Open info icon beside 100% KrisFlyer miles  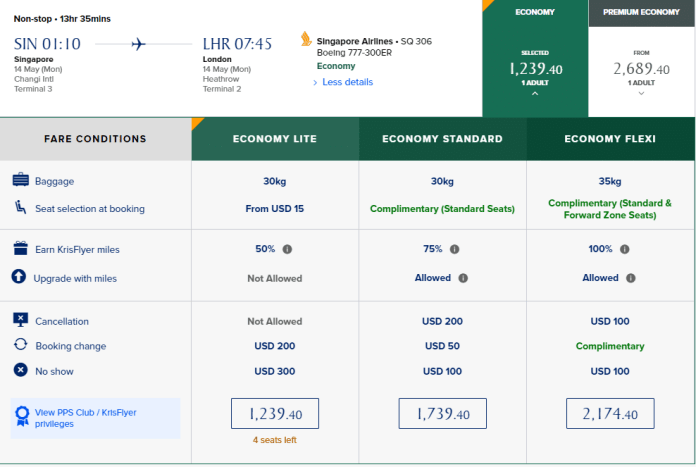(625, 249)
